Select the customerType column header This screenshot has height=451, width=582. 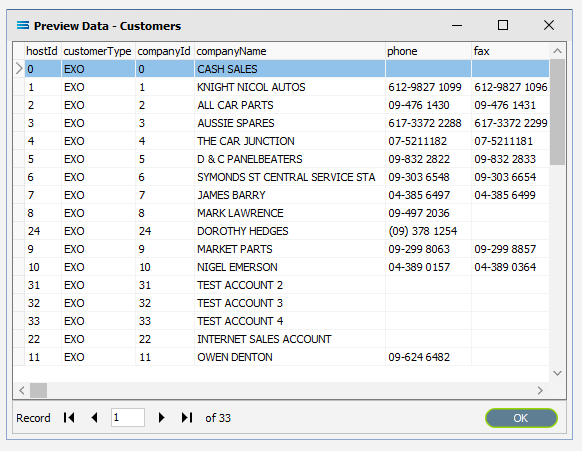tap(98, 51)
